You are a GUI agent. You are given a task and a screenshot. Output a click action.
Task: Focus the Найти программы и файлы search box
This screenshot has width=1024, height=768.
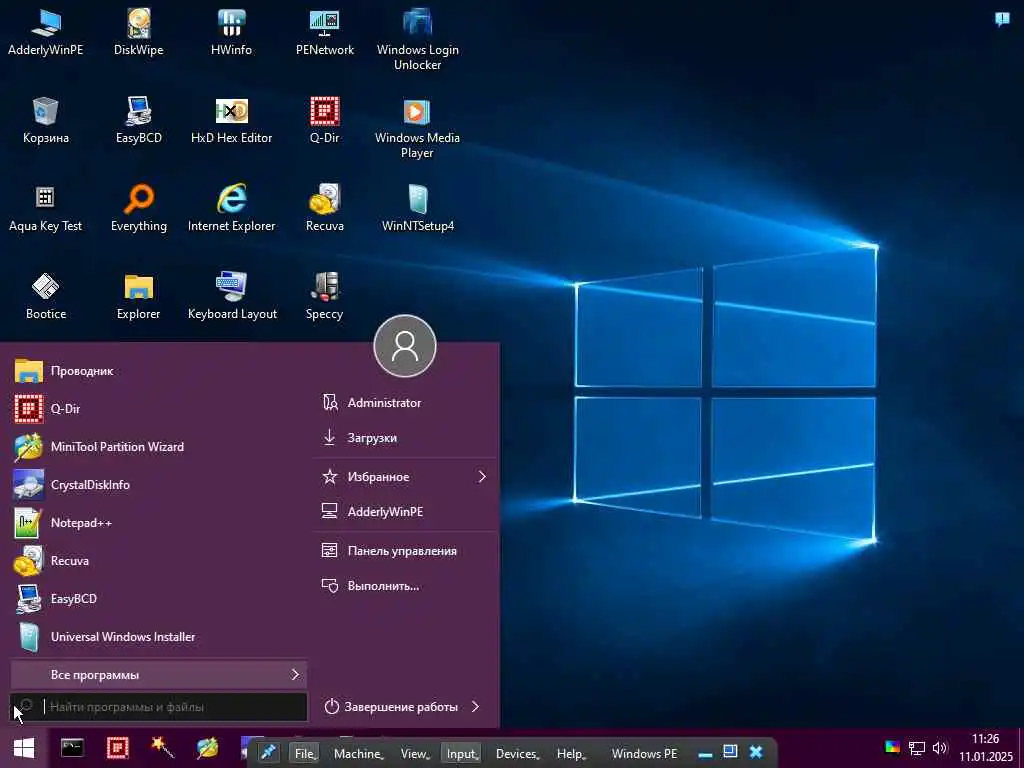coord(159,707)
